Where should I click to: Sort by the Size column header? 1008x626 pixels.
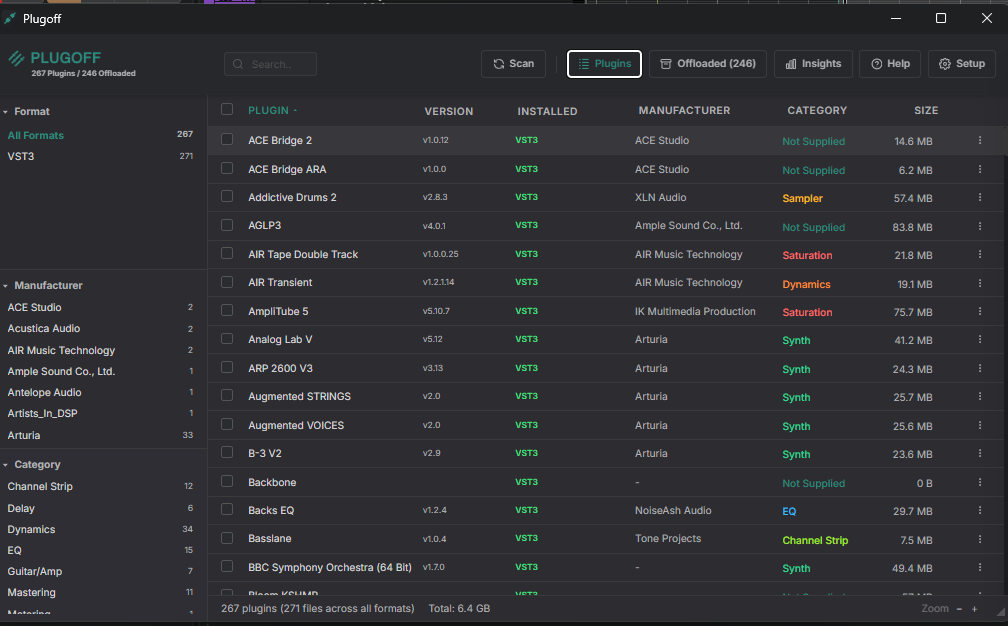click(x=925, y=111)
